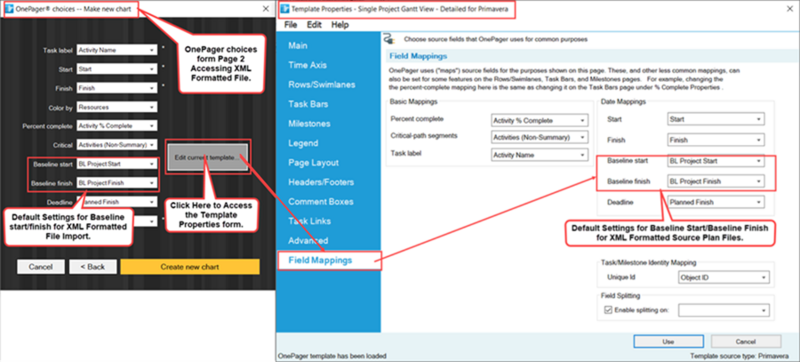The height and width of the screenshot is (362, 800).
Task: Open the File menu
Action: 291,24
